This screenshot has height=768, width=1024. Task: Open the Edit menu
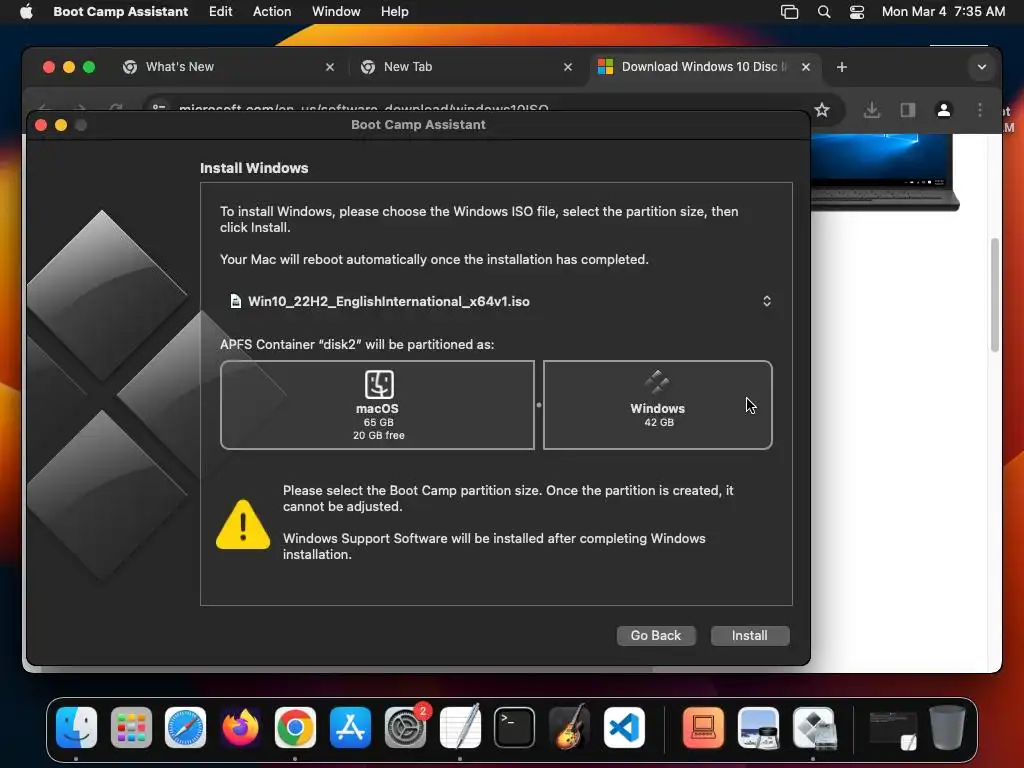point(221,12)
